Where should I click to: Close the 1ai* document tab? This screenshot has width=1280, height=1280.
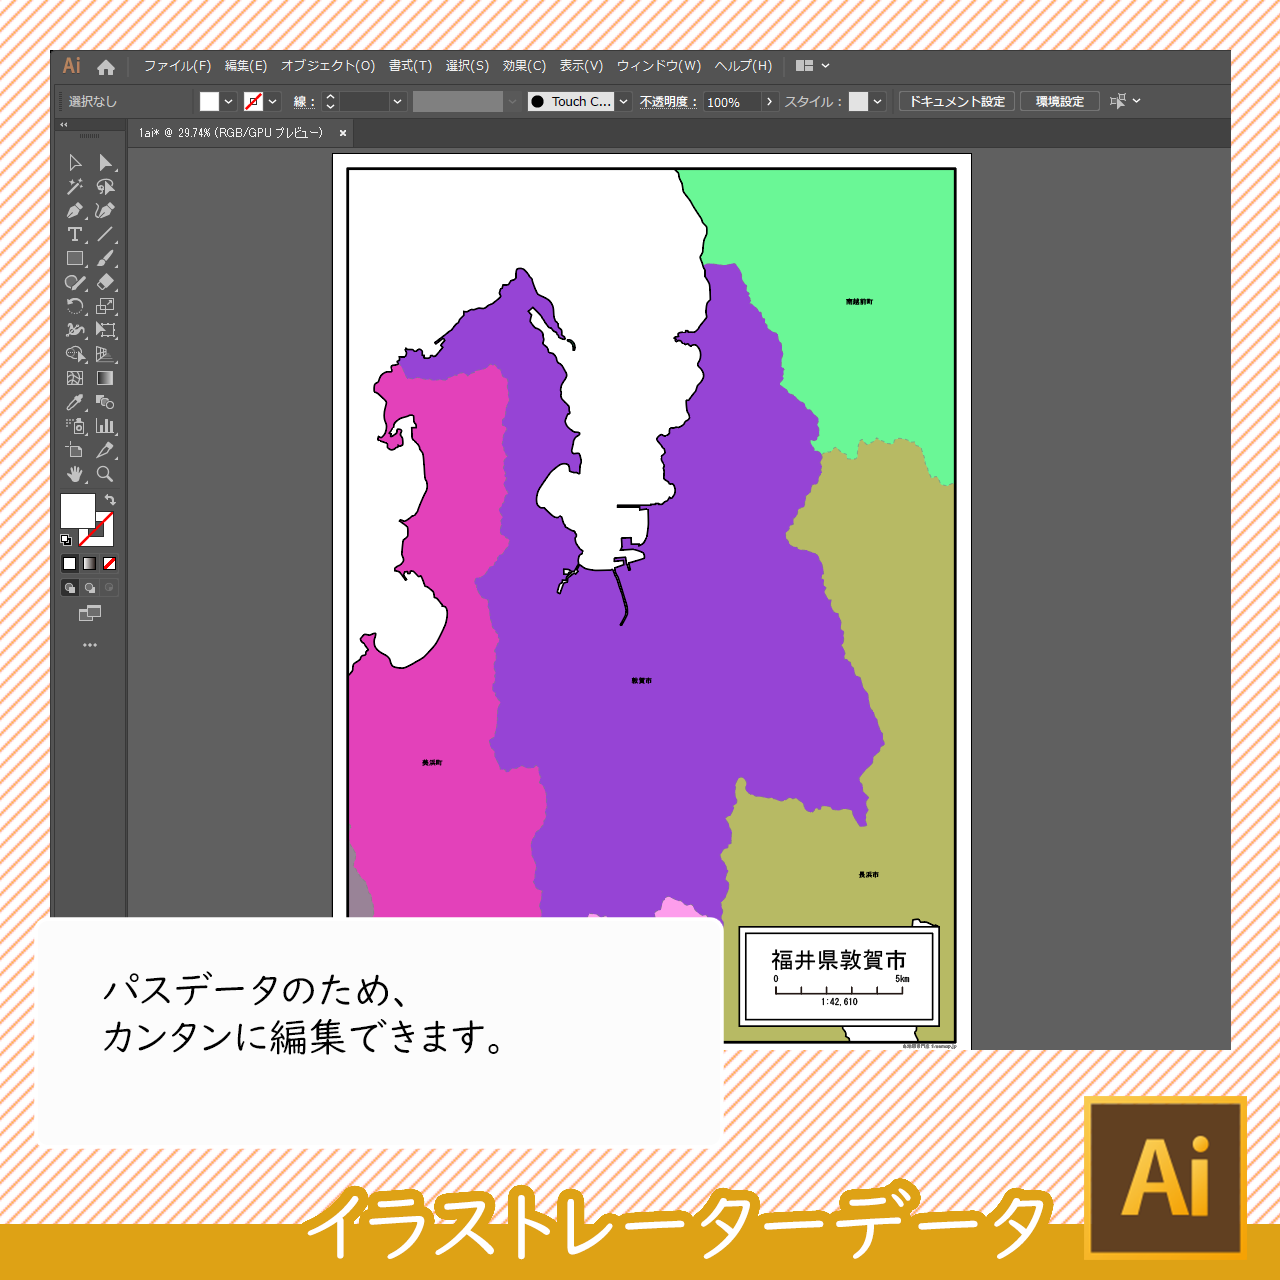pyautogui.click(x=343, y=133)
